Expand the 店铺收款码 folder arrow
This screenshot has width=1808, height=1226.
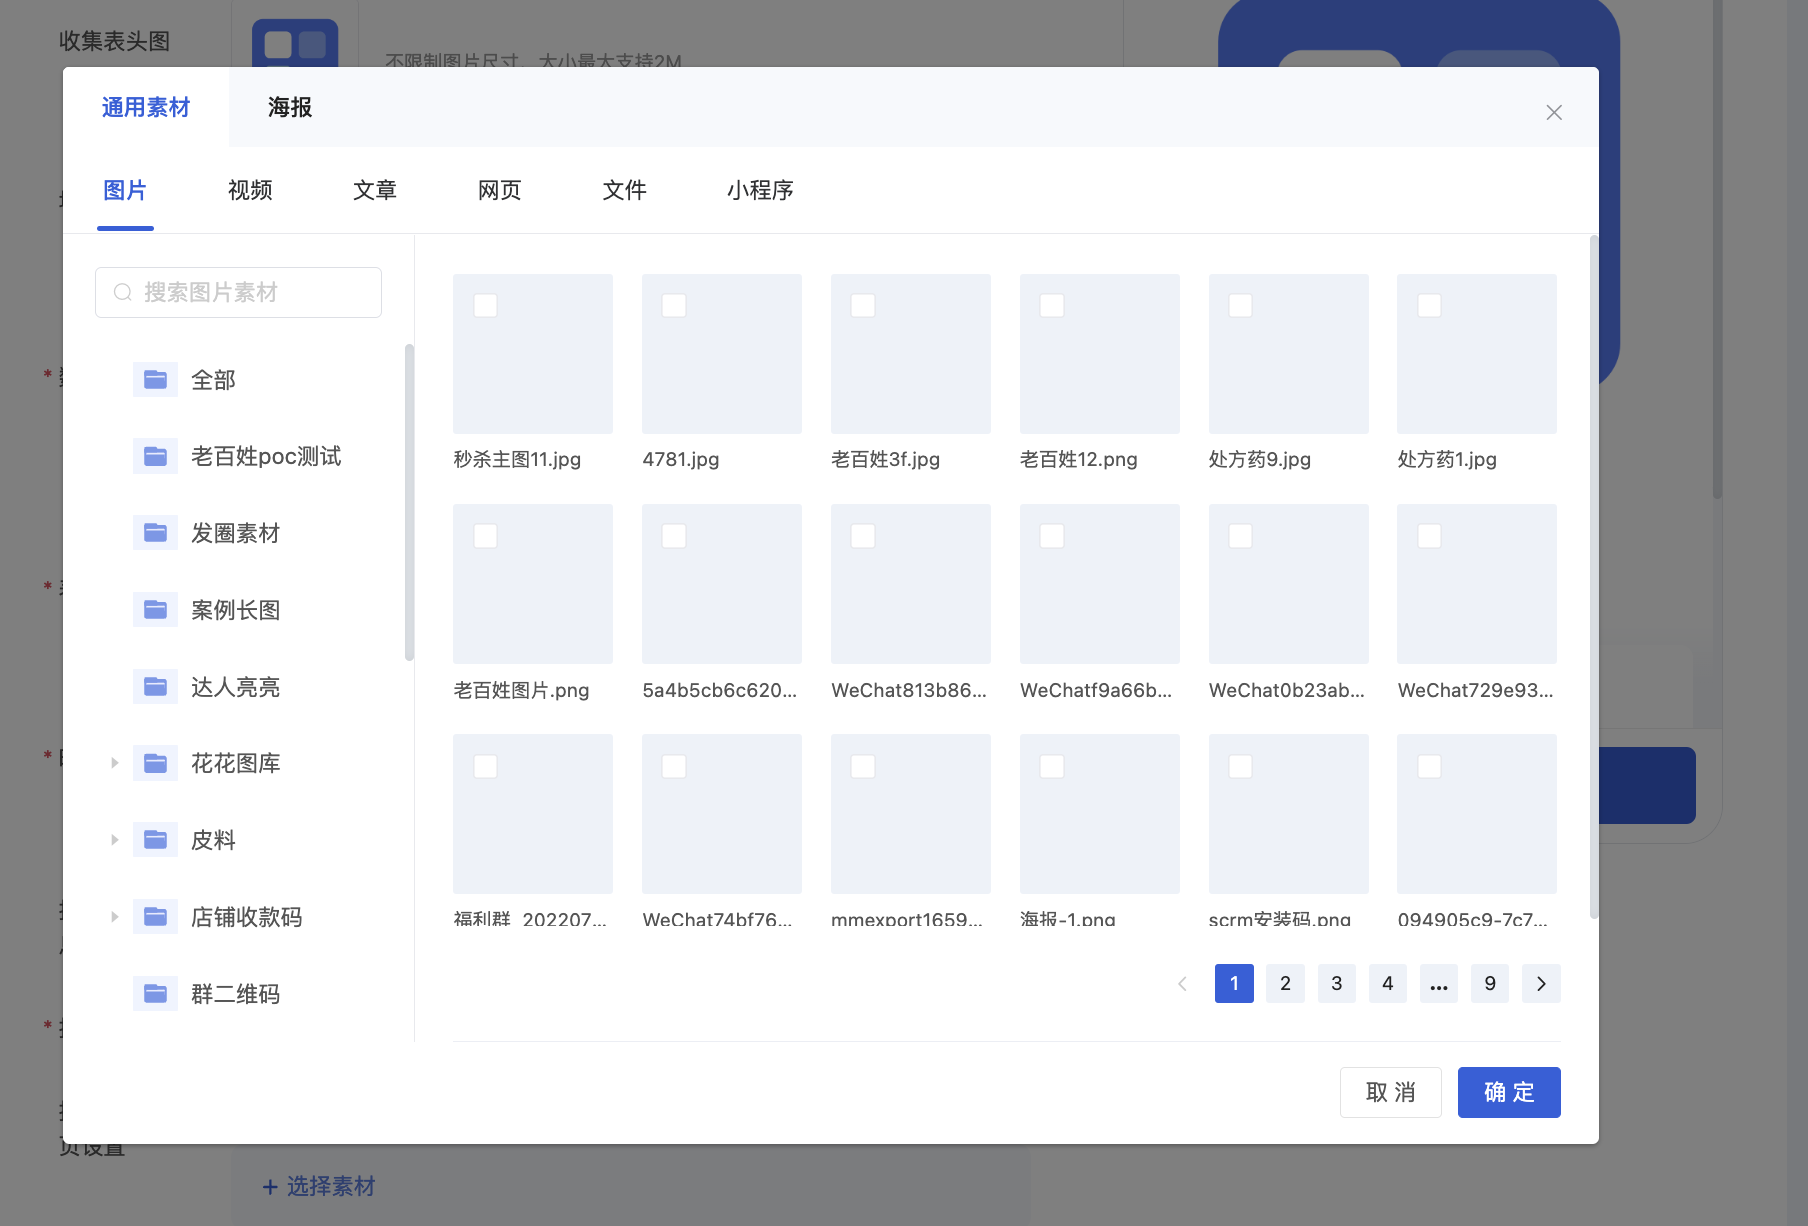click(x=114, y=917)
